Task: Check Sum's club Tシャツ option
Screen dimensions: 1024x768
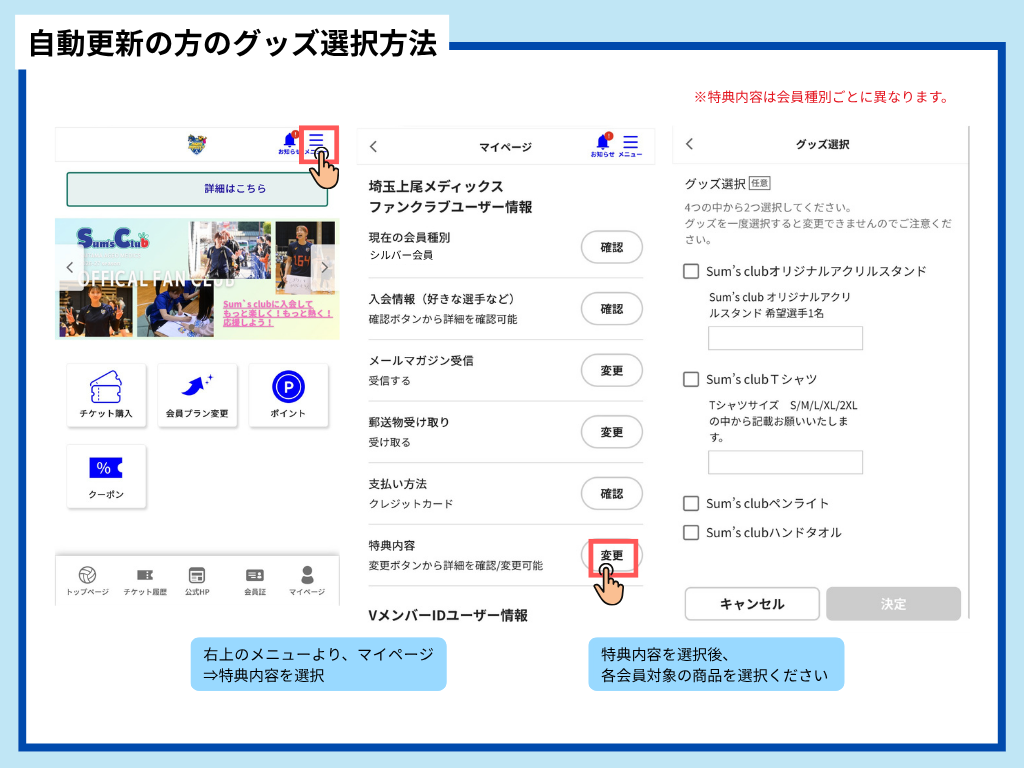Action: click(691, 379)
